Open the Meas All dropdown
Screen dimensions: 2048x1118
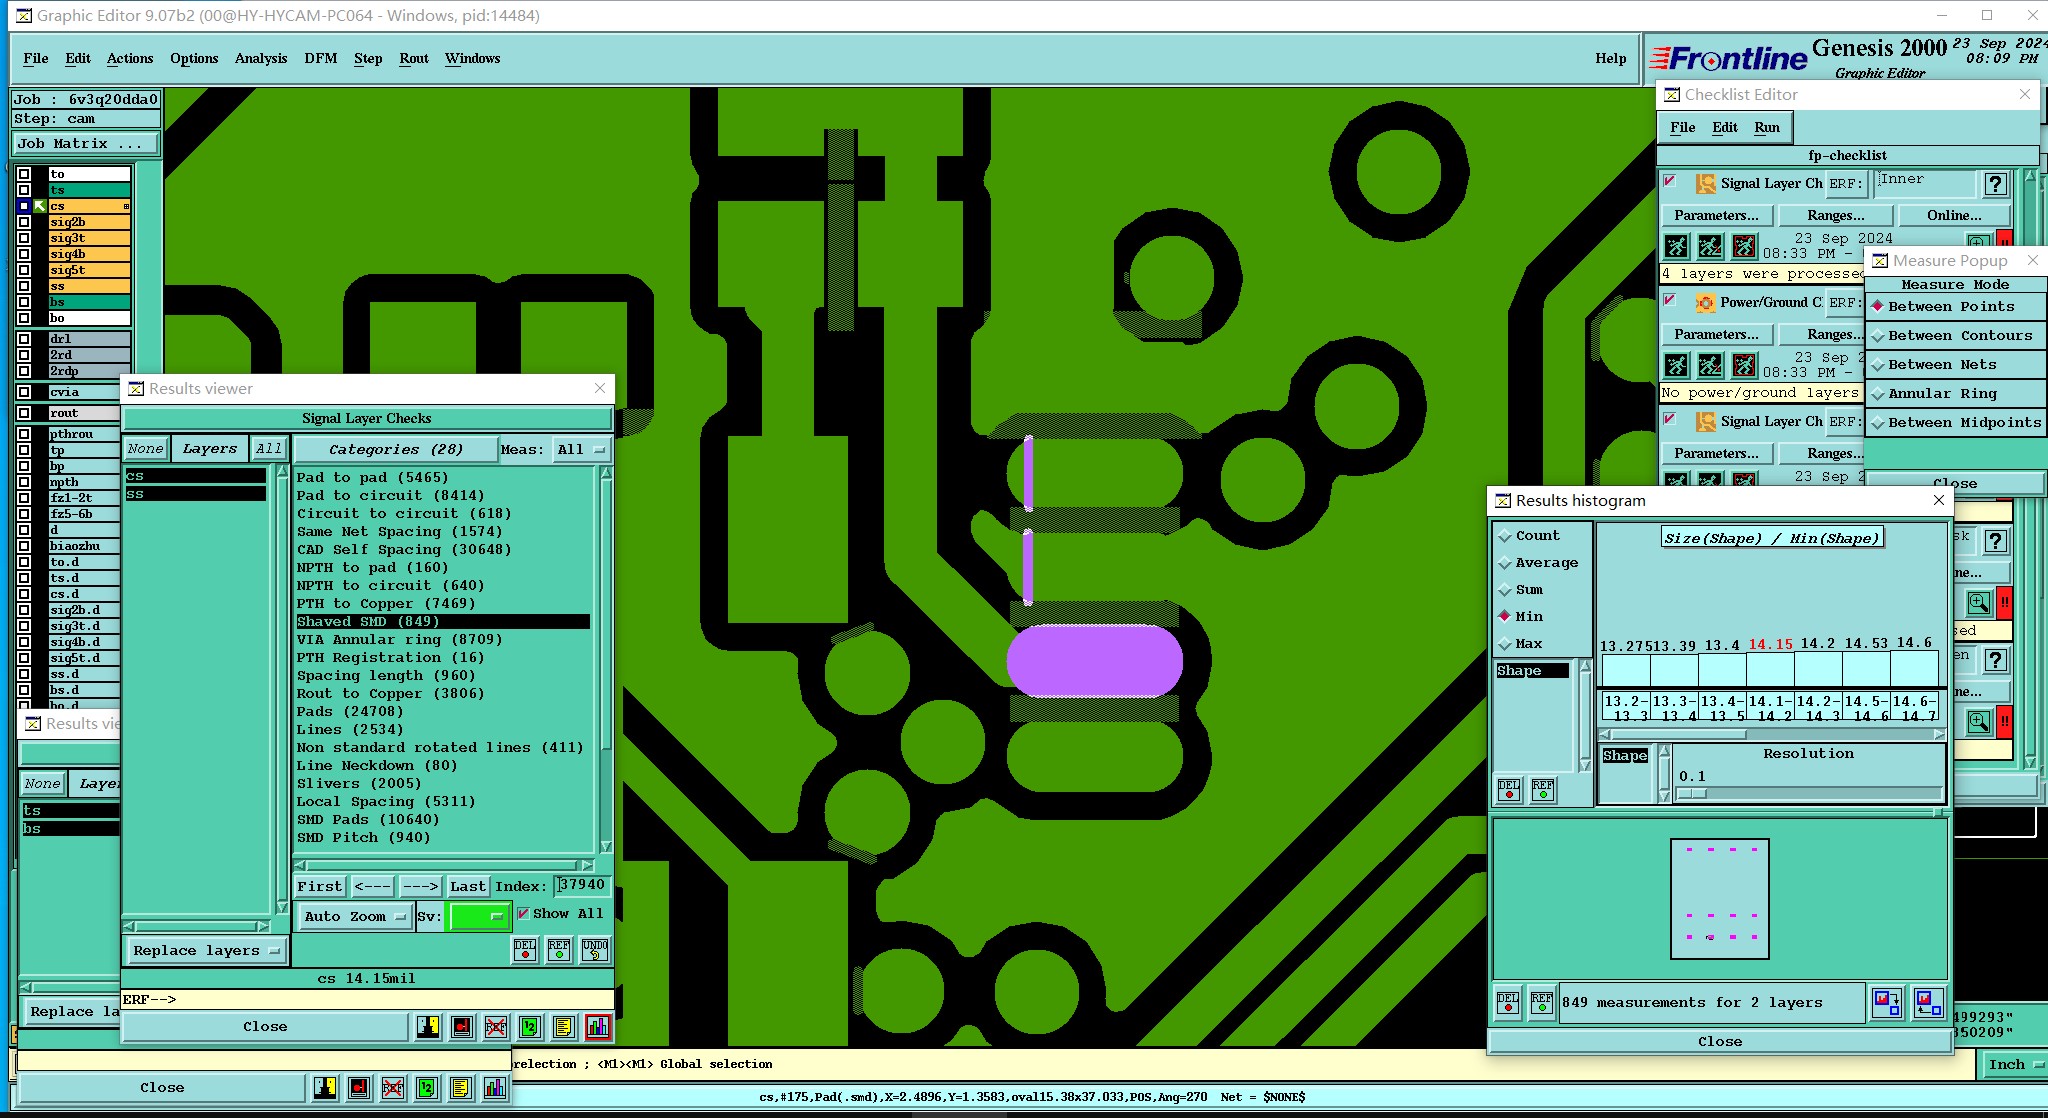582,450
